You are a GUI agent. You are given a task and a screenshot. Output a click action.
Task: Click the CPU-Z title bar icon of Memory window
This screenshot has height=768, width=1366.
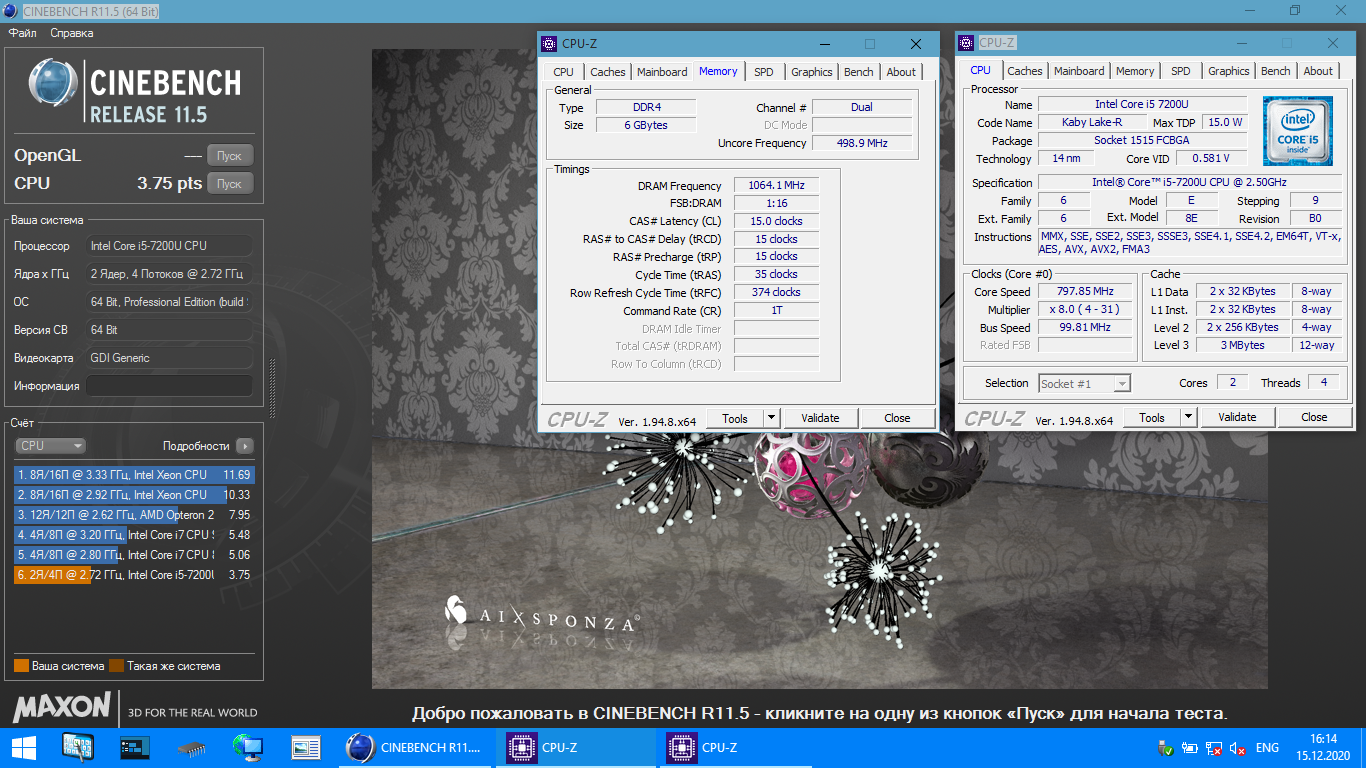tap(550, 43)
